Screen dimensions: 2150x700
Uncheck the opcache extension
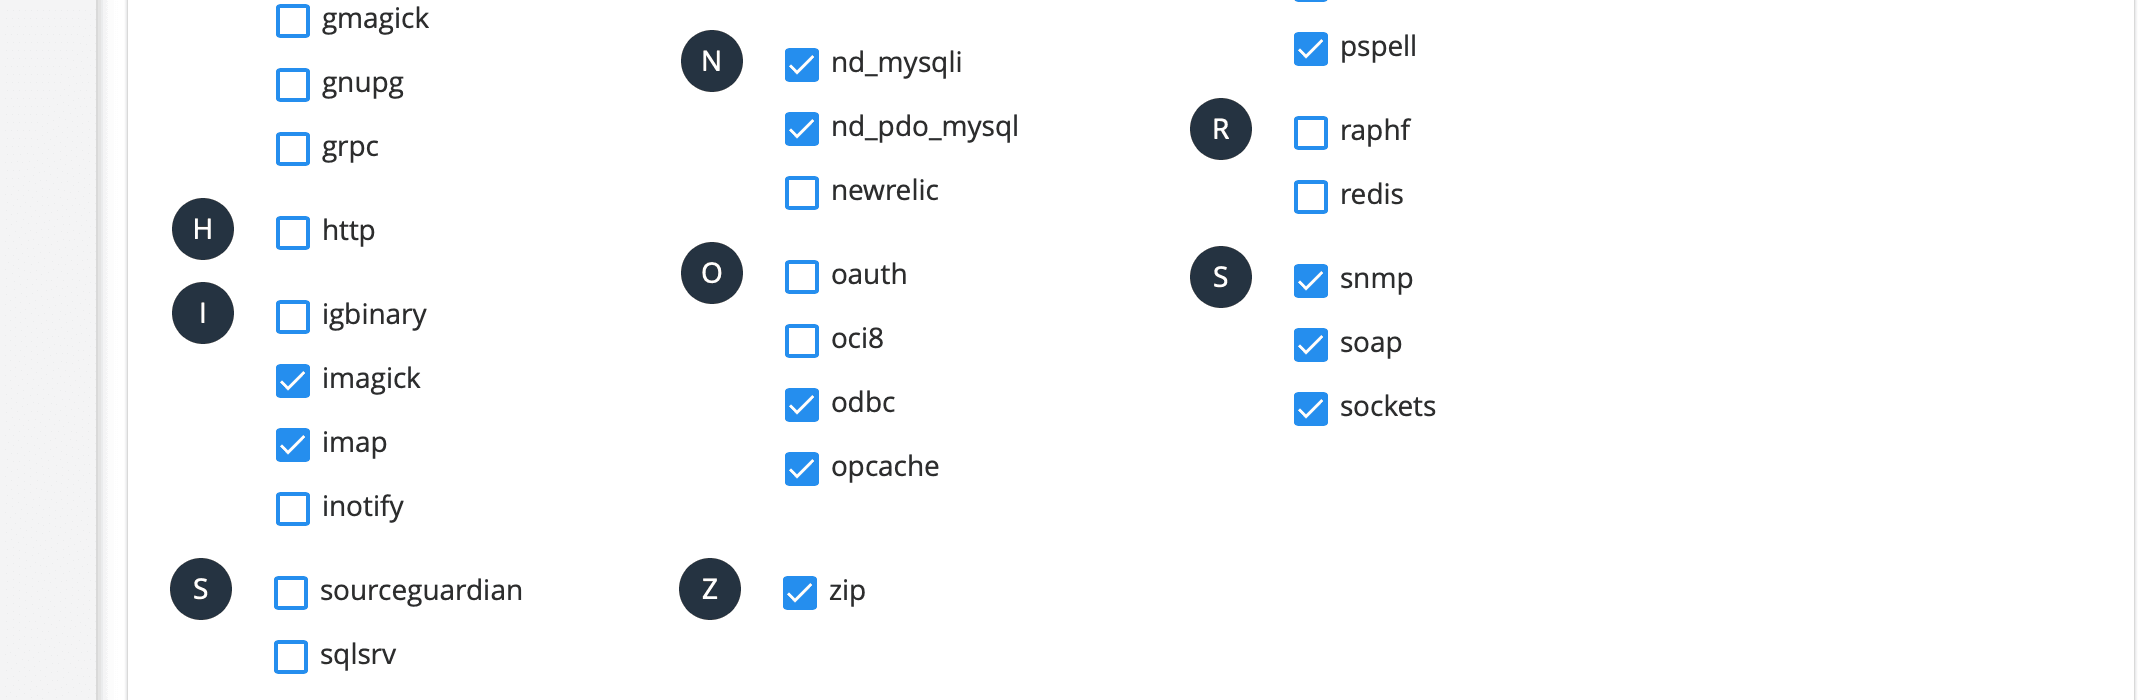802,469
